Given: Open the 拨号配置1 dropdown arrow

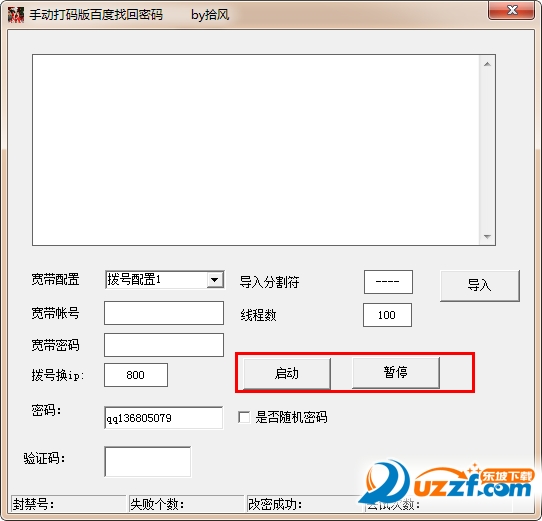Looking at the screenshot, I should tap(215, 280).
